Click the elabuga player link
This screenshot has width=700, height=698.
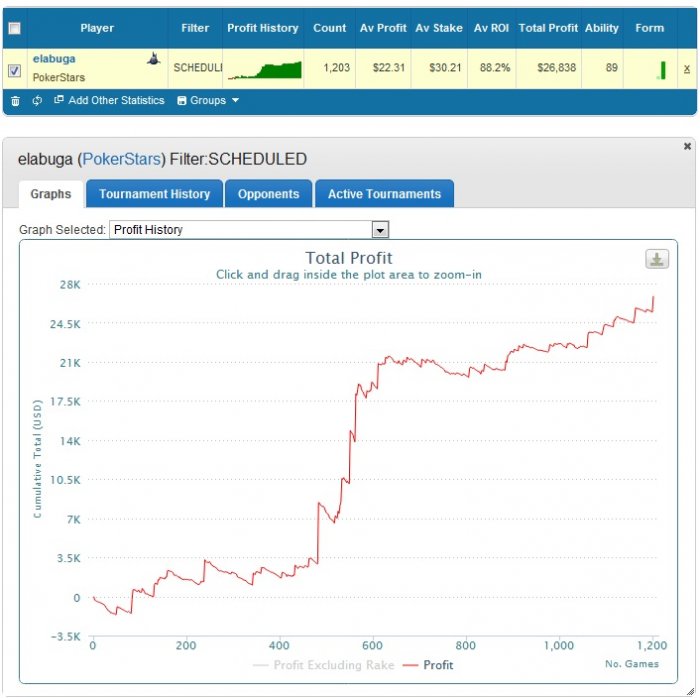click(54, 58)
